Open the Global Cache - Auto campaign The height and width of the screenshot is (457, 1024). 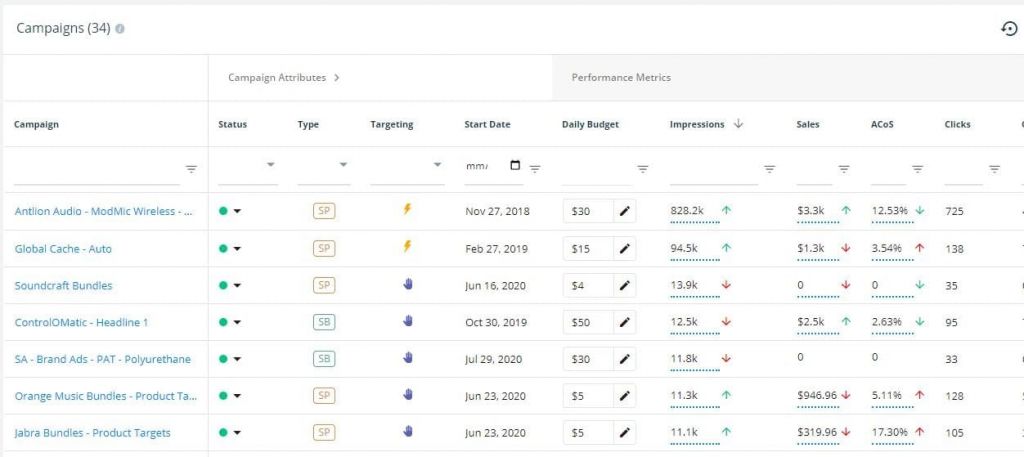63,249
